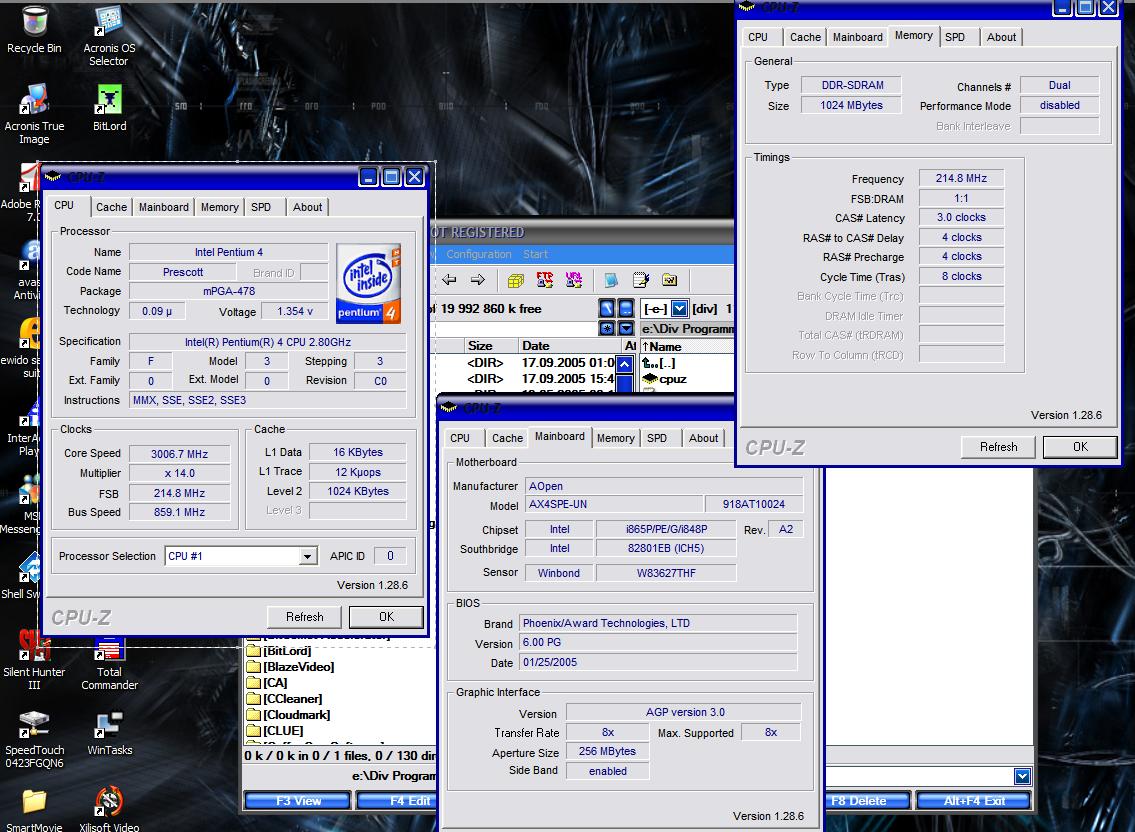Click the Intel Inside Pentium 4 logo
The height and width of the screenshot is (832, 1135).
368,283
